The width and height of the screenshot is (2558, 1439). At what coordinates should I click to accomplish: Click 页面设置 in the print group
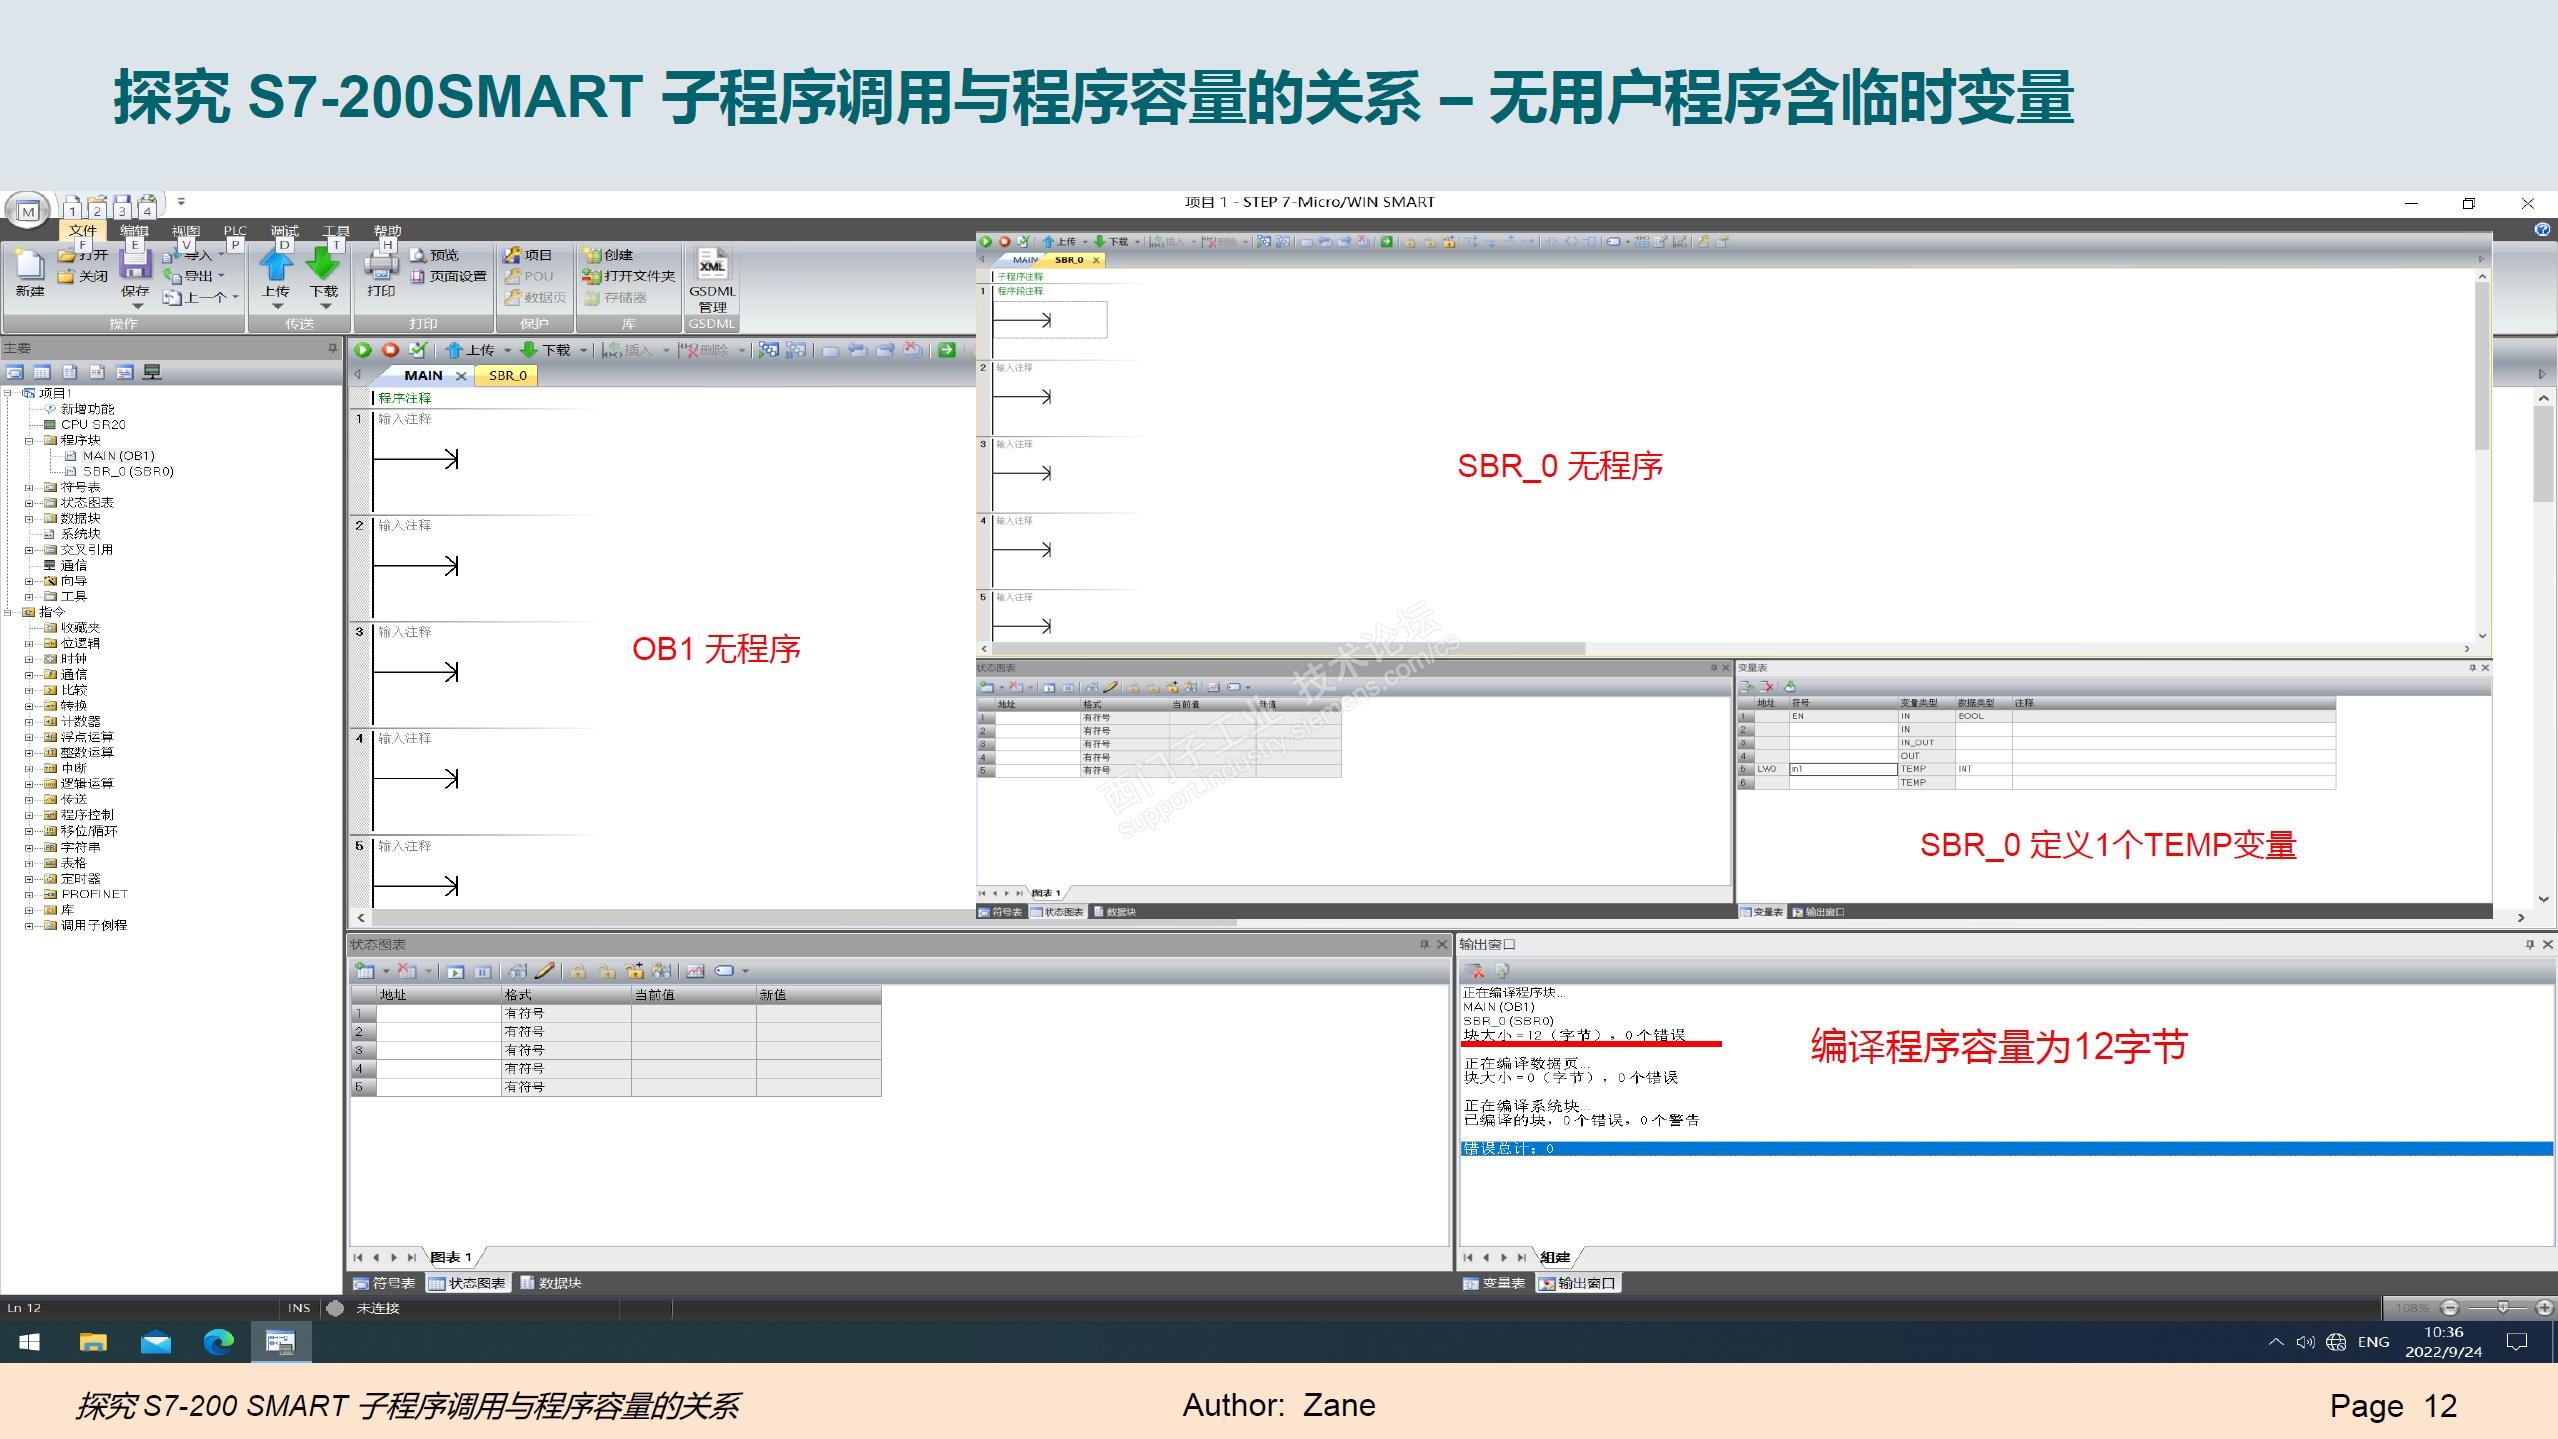(449, 276)
